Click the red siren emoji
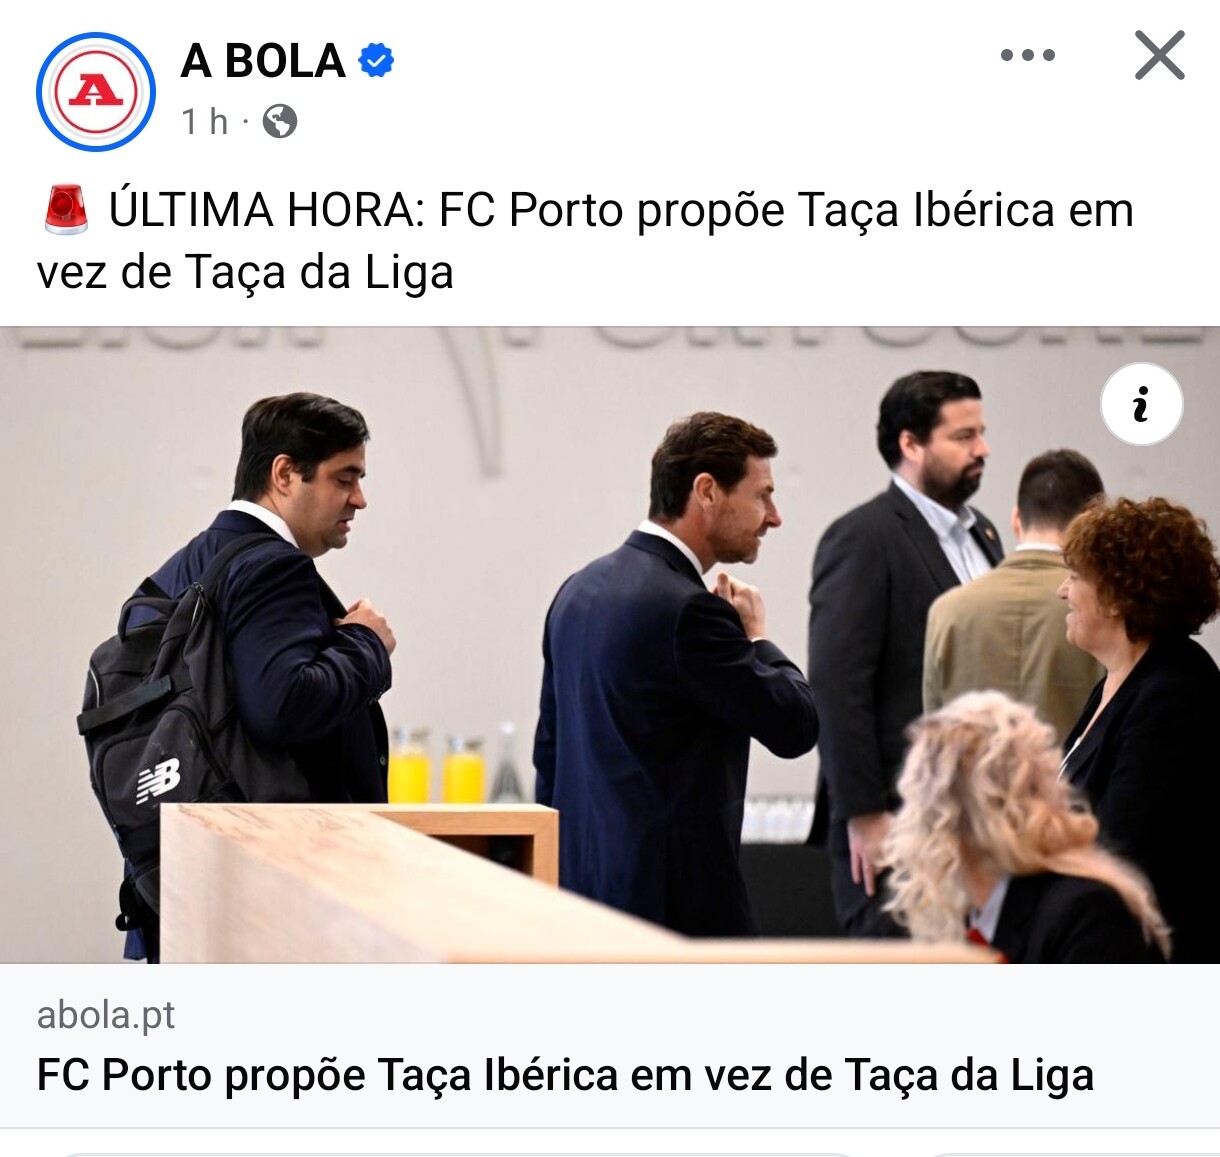Viewport: 1220px width, 1157px height. click(x=67, y=210)
